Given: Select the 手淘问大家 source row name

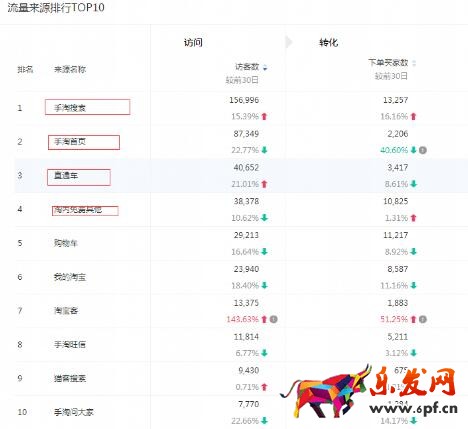Looking at the screenshot, I should click(74, 412).
